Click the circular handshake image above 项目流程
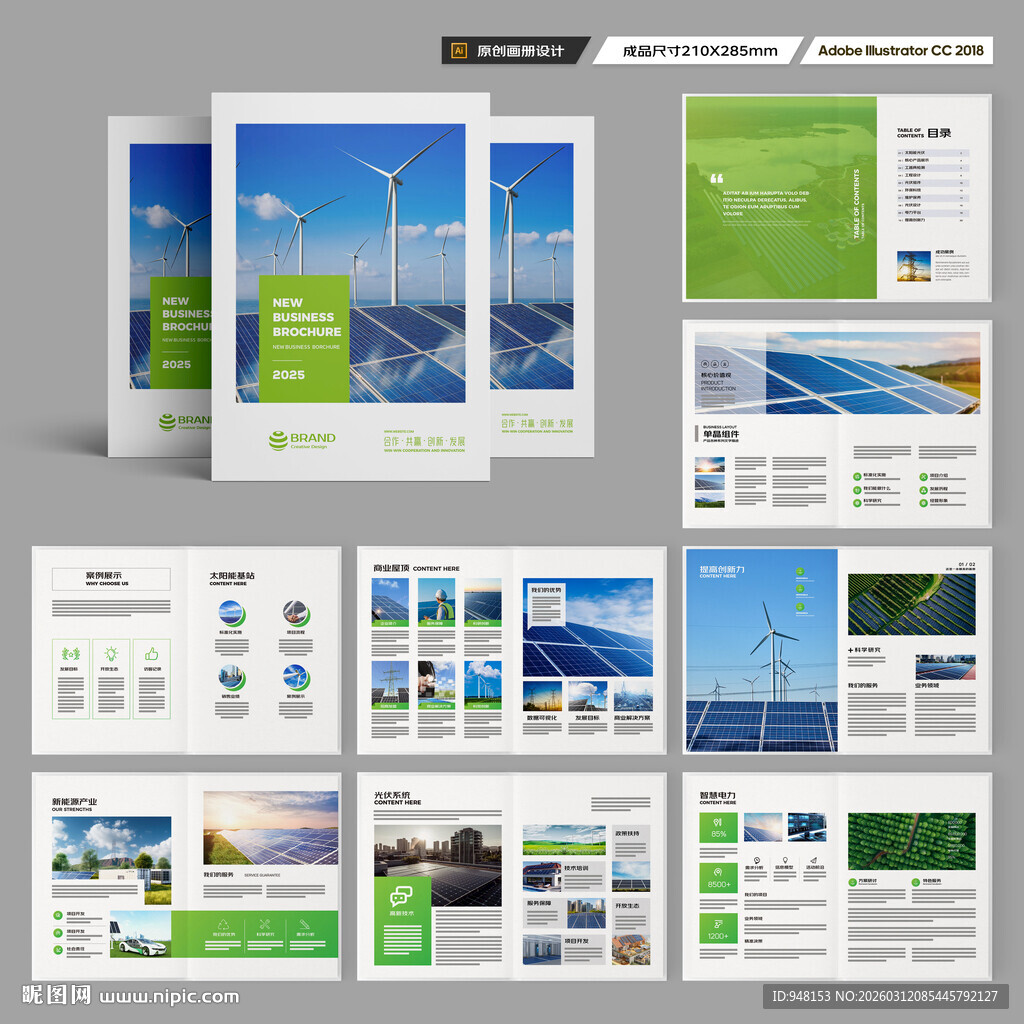This screenshot has height=1024, width=1024. coord(296,613)
